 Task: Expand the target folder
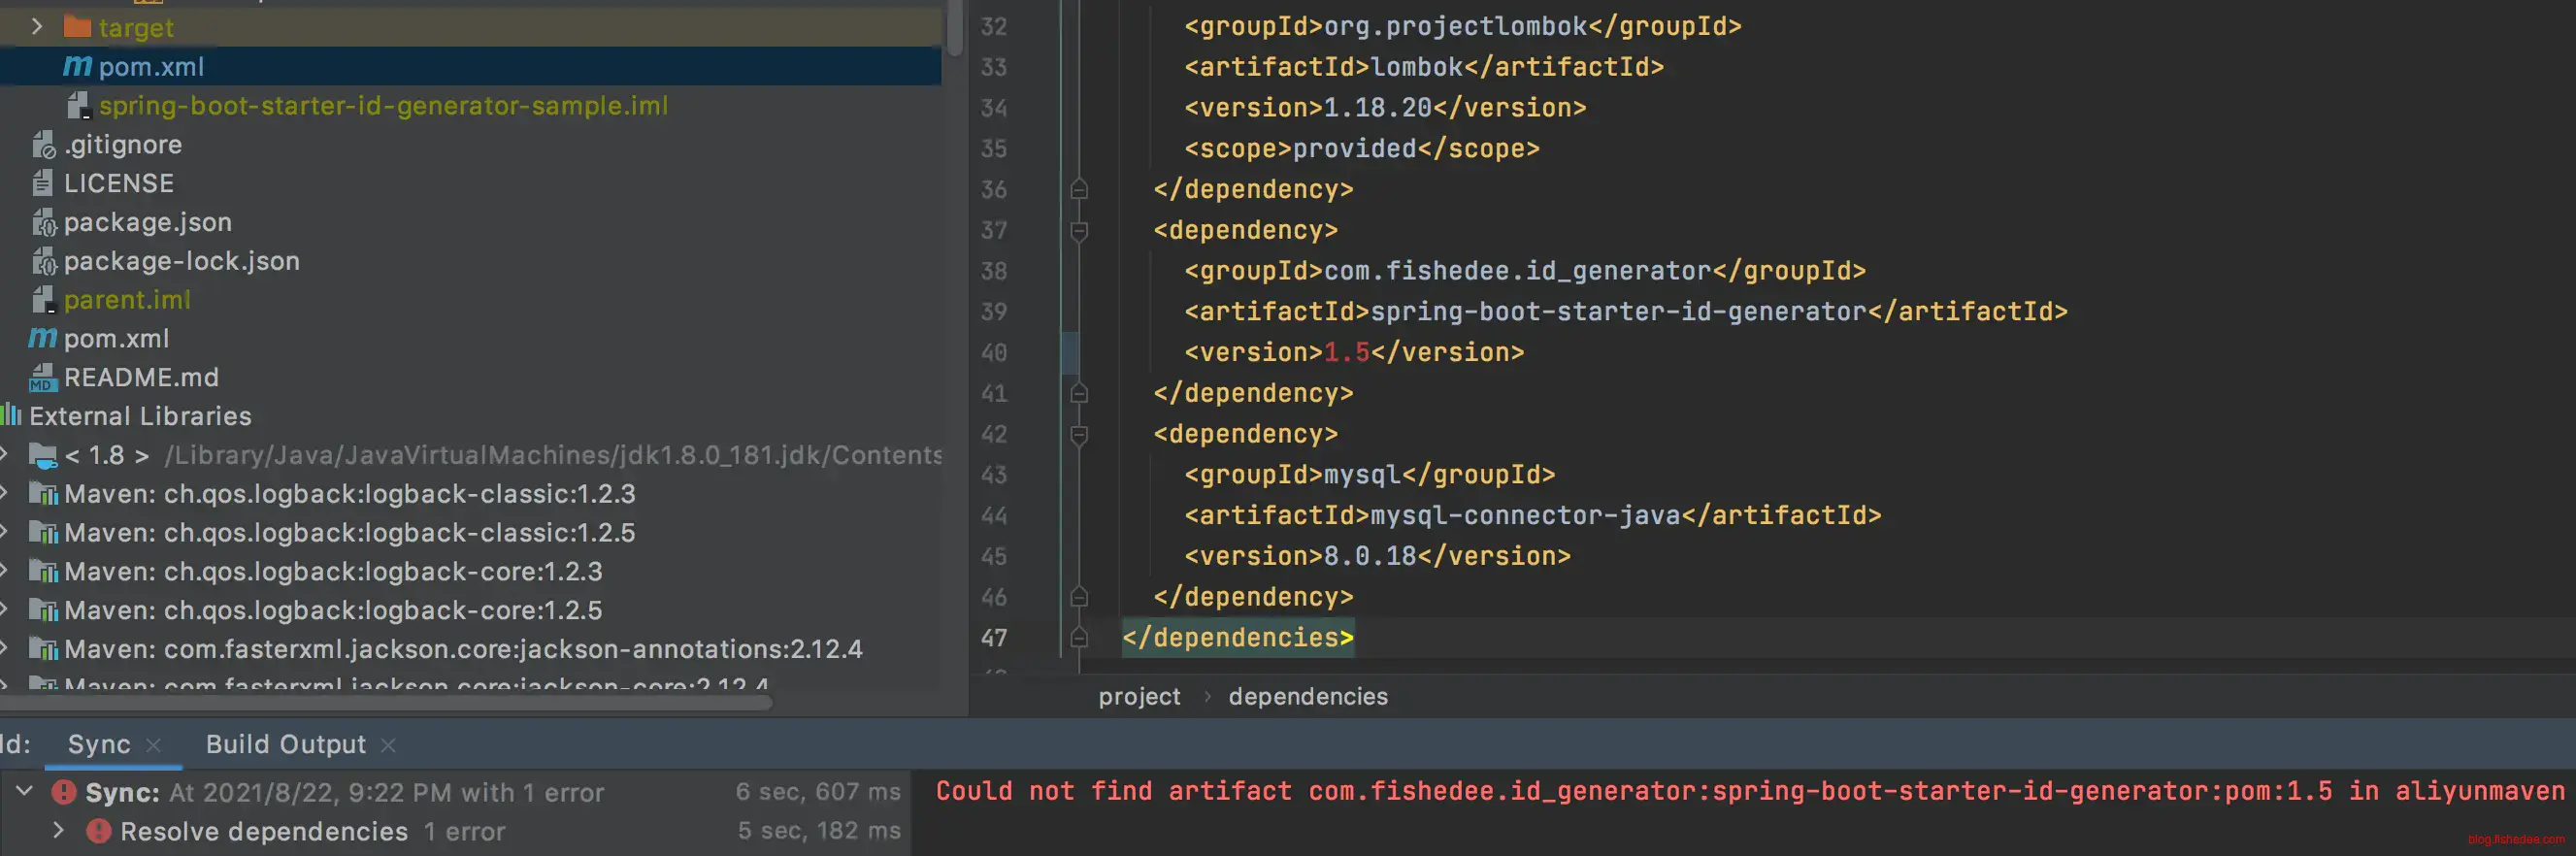(x=37, y=27)
